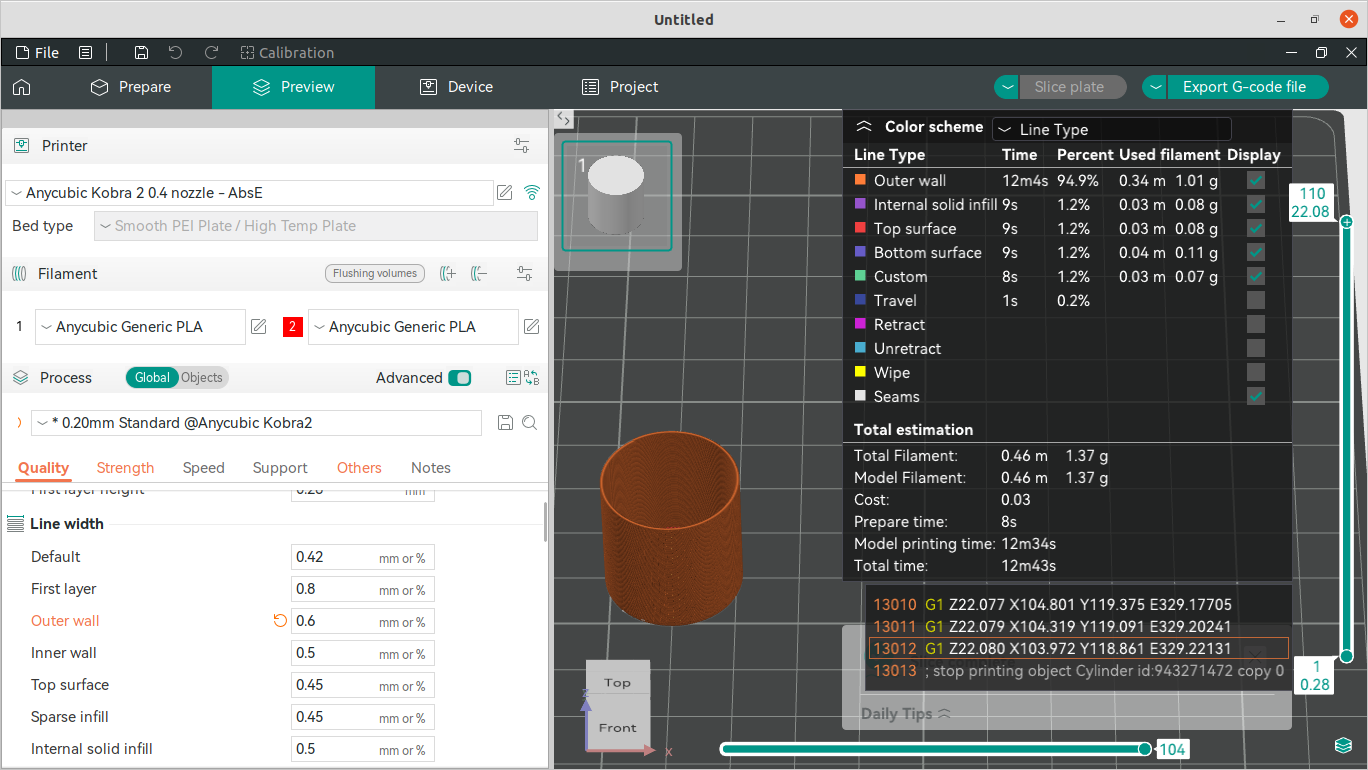The image size is (1368, 770).
Task: Click the save project icon in top toolbar
Action: pyautogui.click(x=141, y=53)
